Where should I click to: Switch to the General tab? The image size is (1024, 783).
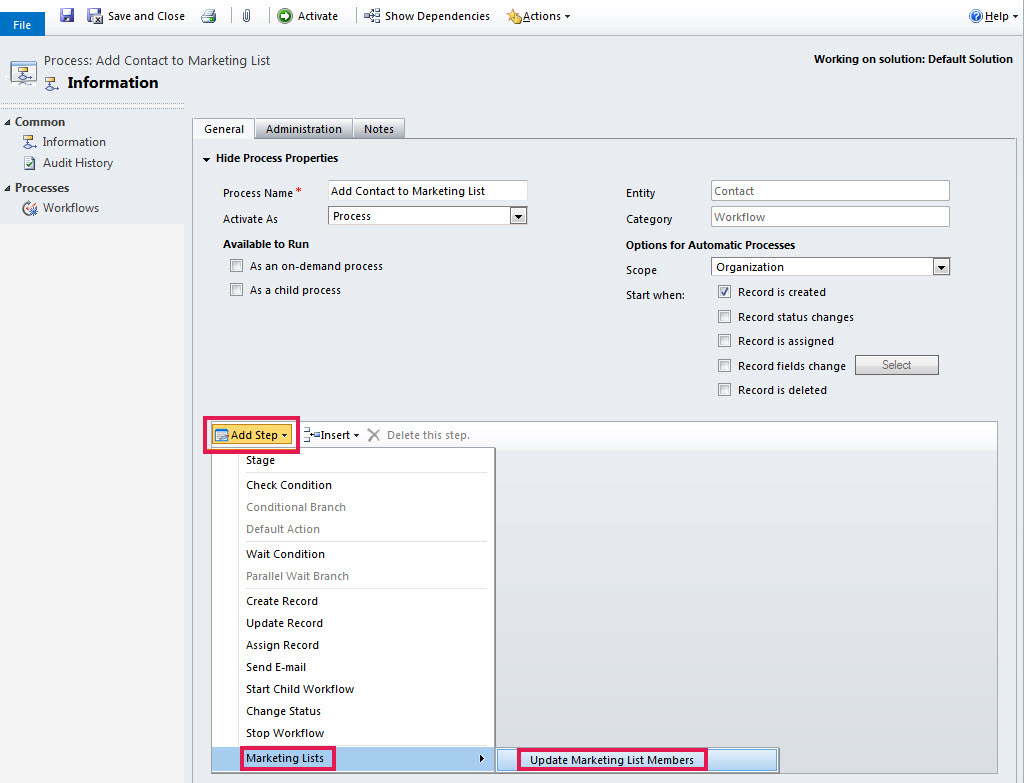[224, 129]
